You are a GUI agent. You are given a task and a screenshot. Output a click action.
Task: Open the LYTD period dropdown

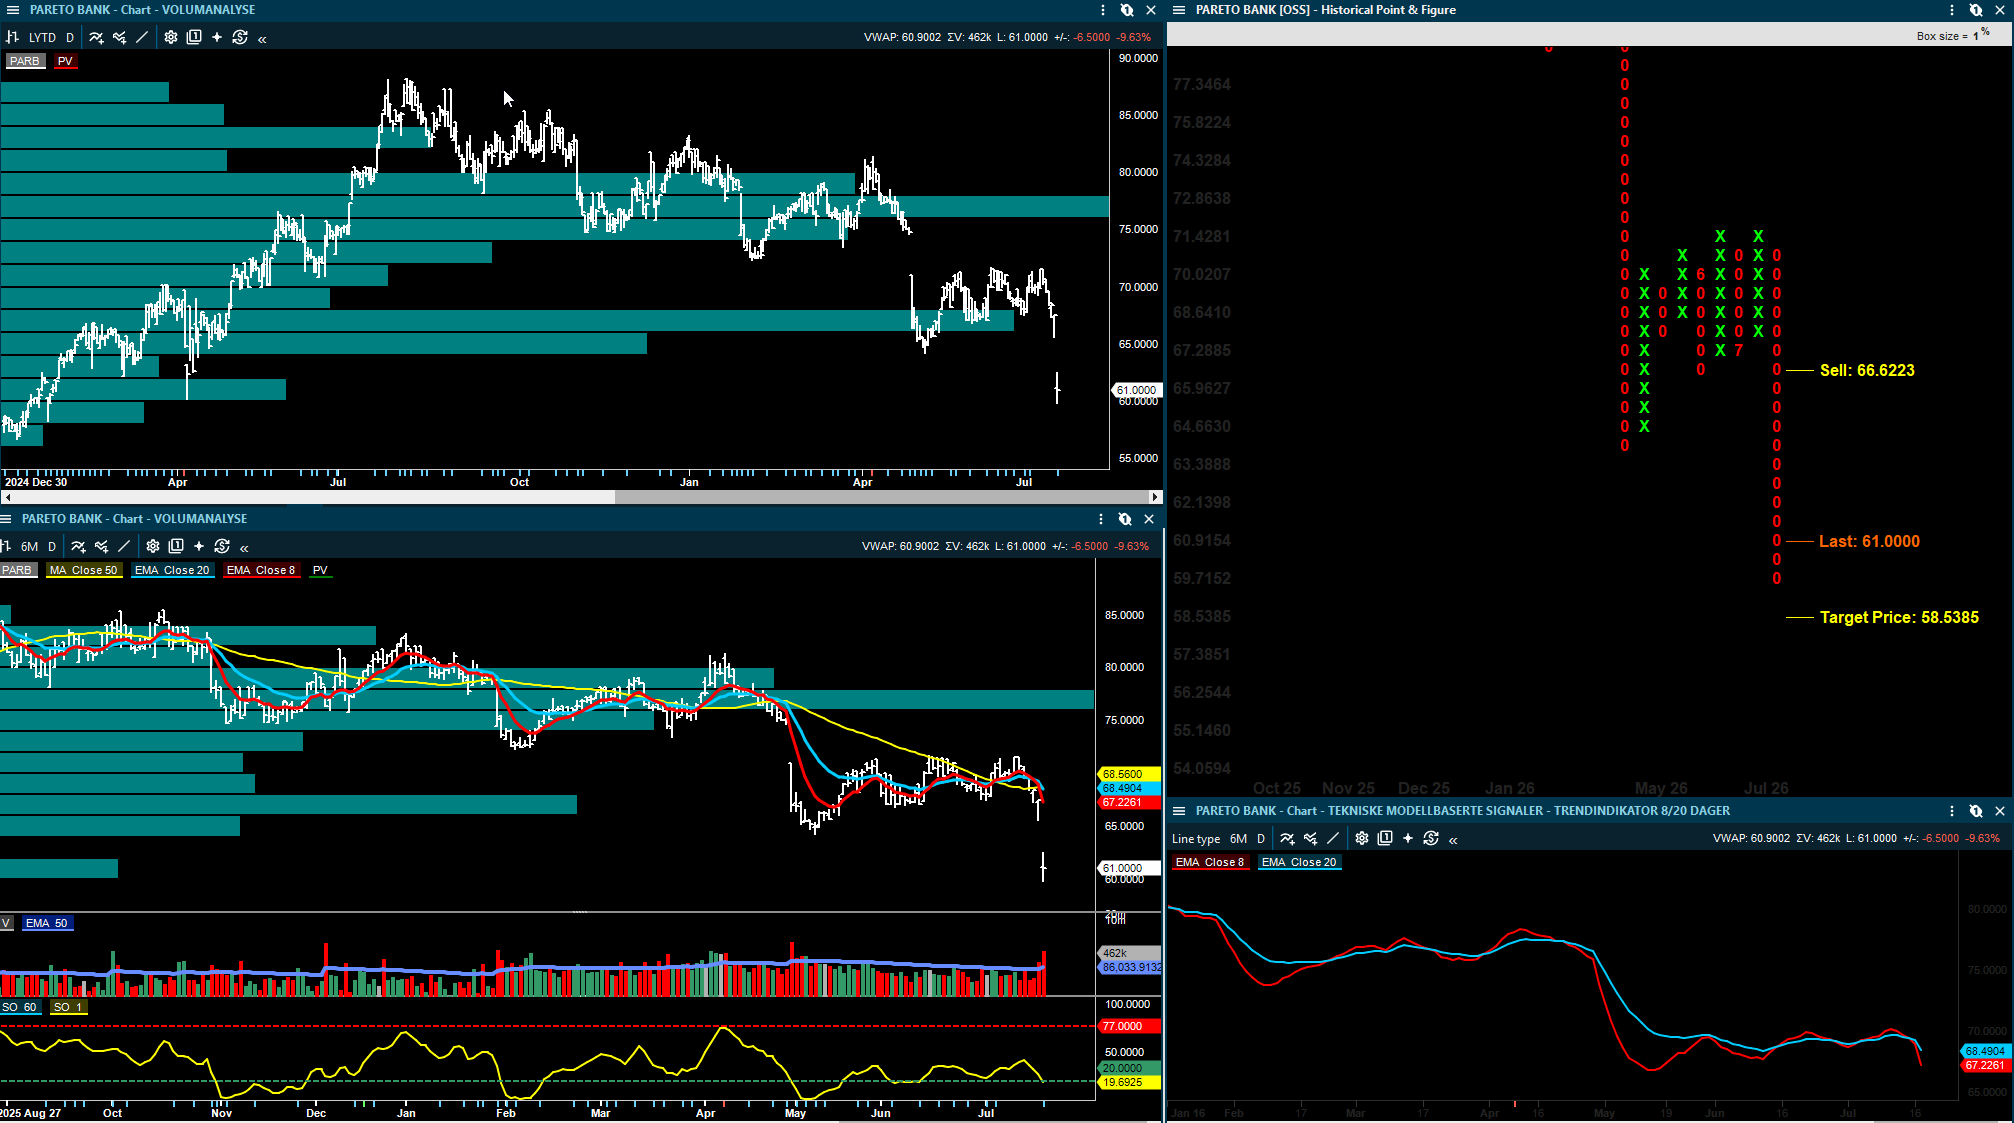tap(42, 37)
